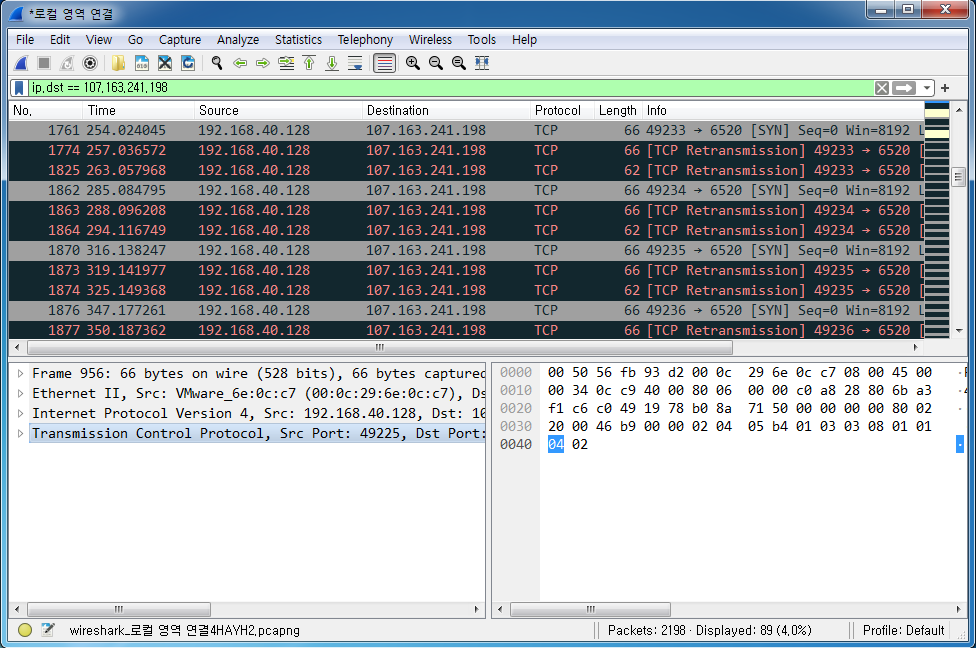Click in the display filter field

451,88
